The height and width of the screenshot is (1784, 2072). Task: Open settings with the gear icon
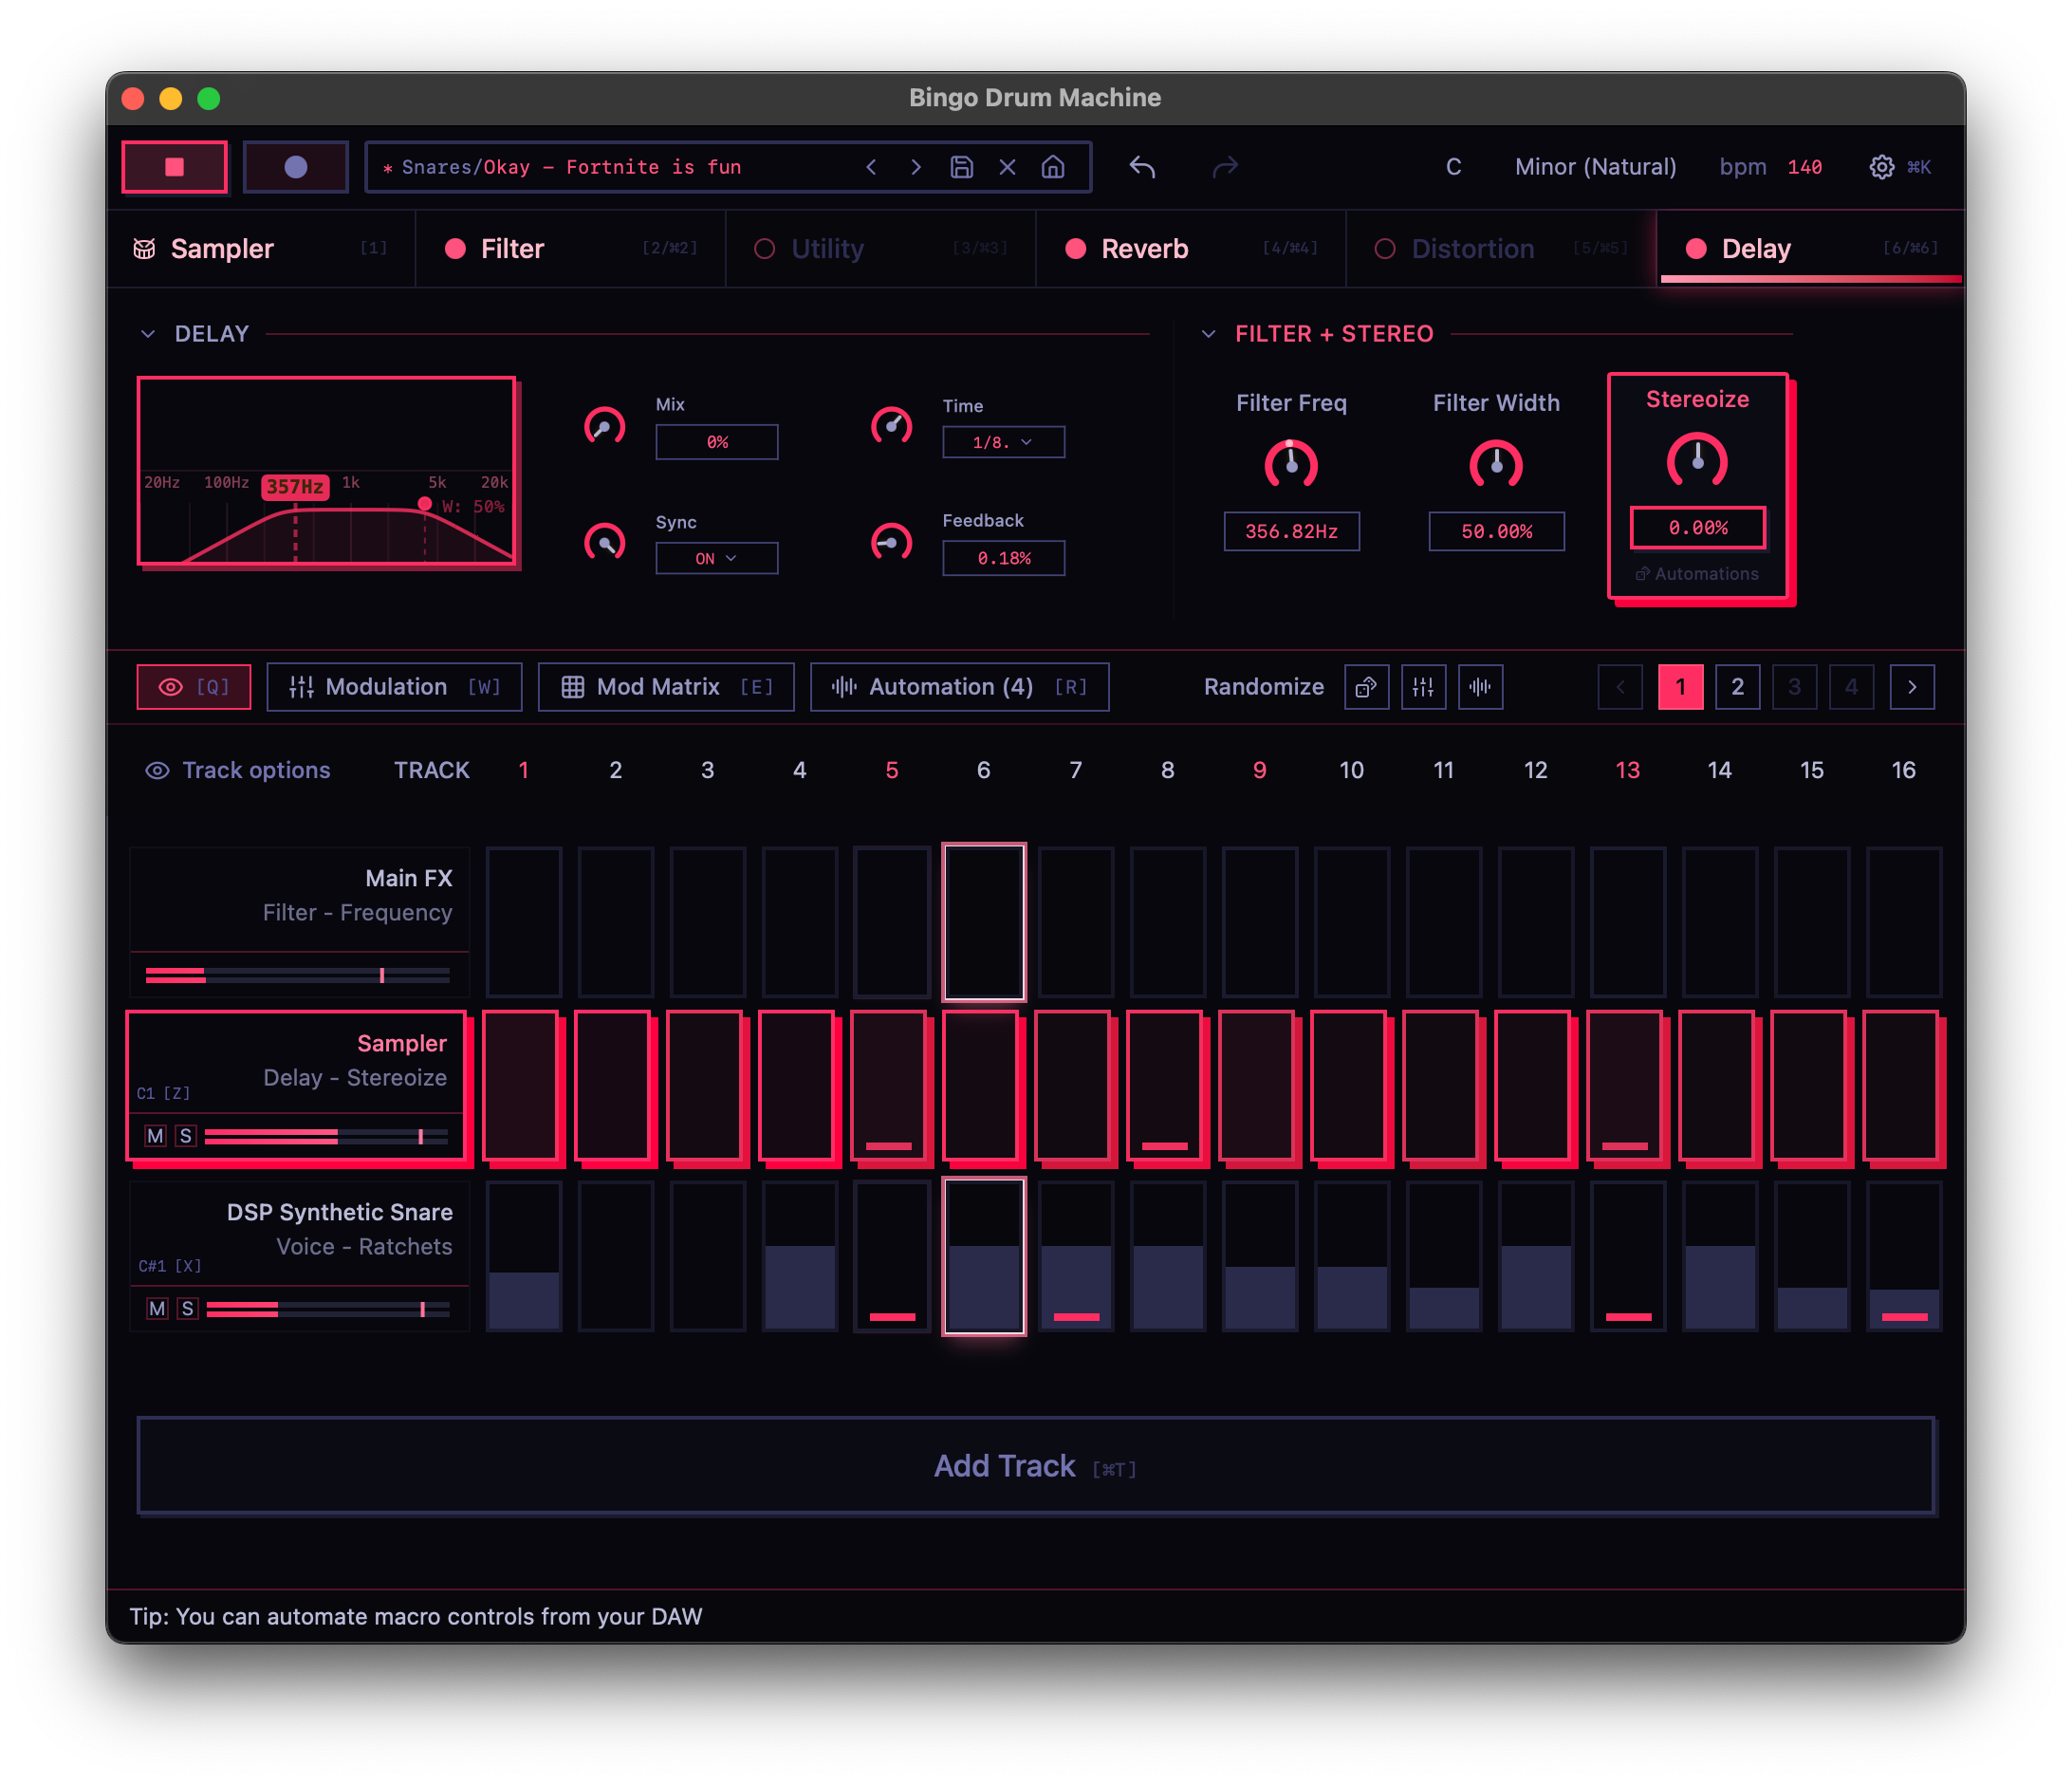1881,167
